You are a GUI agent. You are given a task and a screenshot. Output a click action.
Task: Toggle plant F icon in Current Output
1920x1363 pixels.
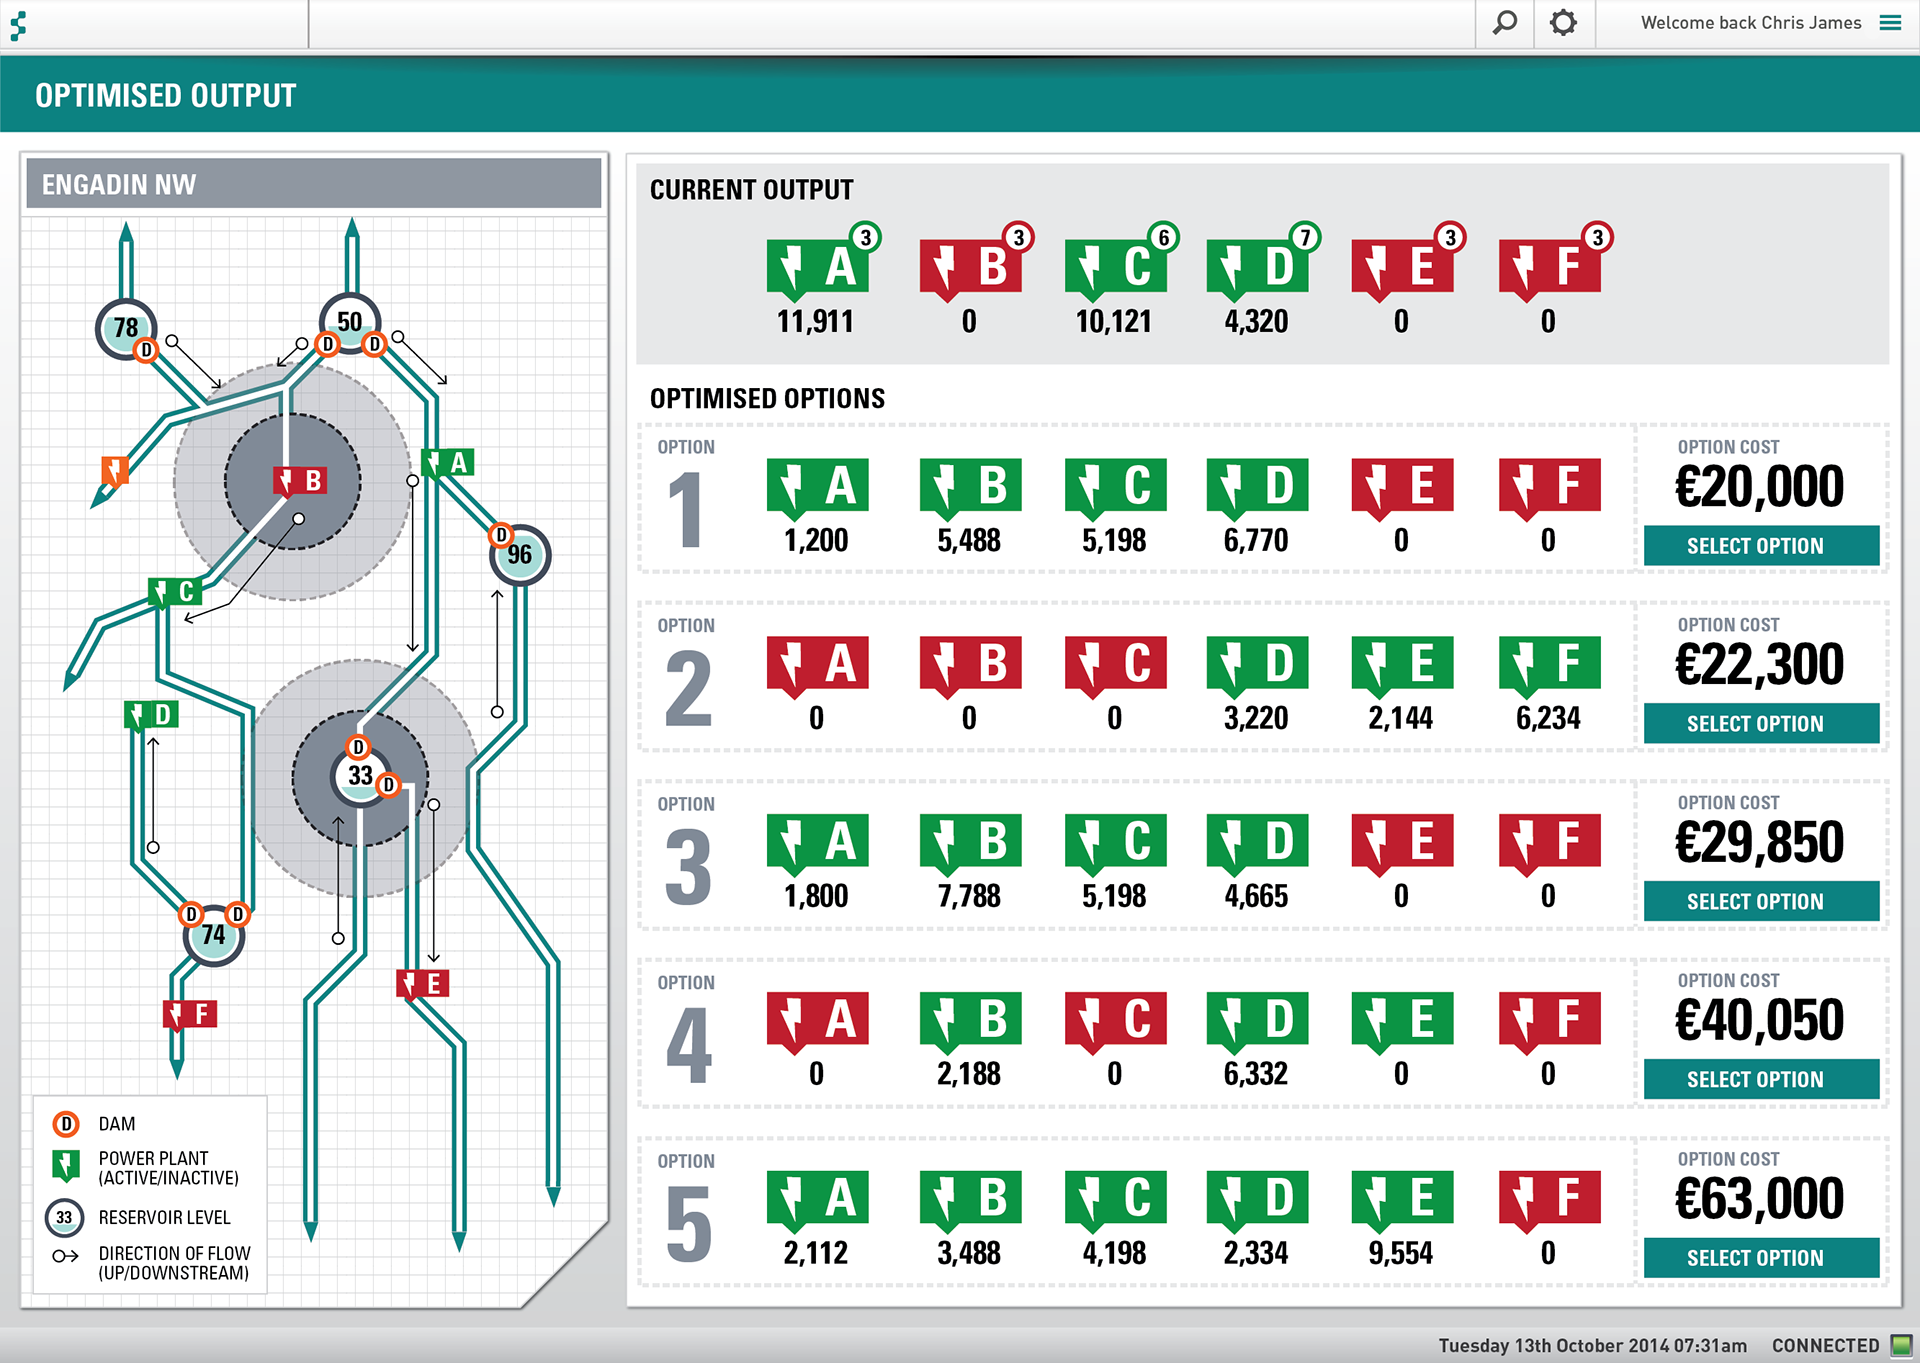click(1549, 268)
